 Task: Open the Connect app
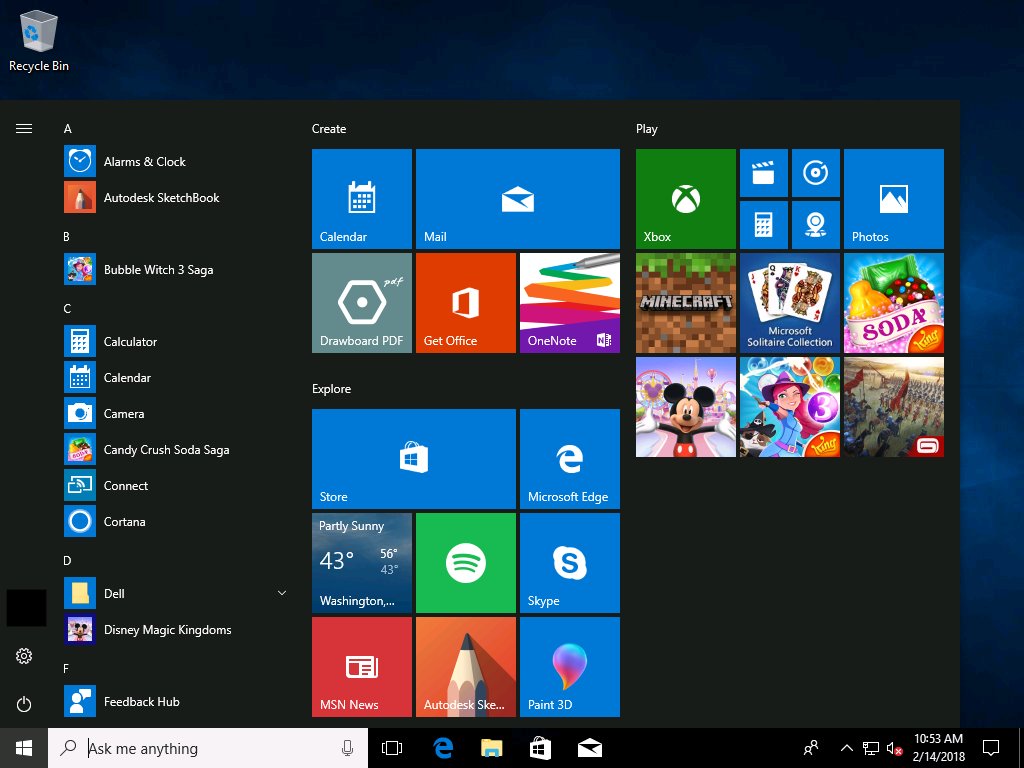click(x=175, y=485)
